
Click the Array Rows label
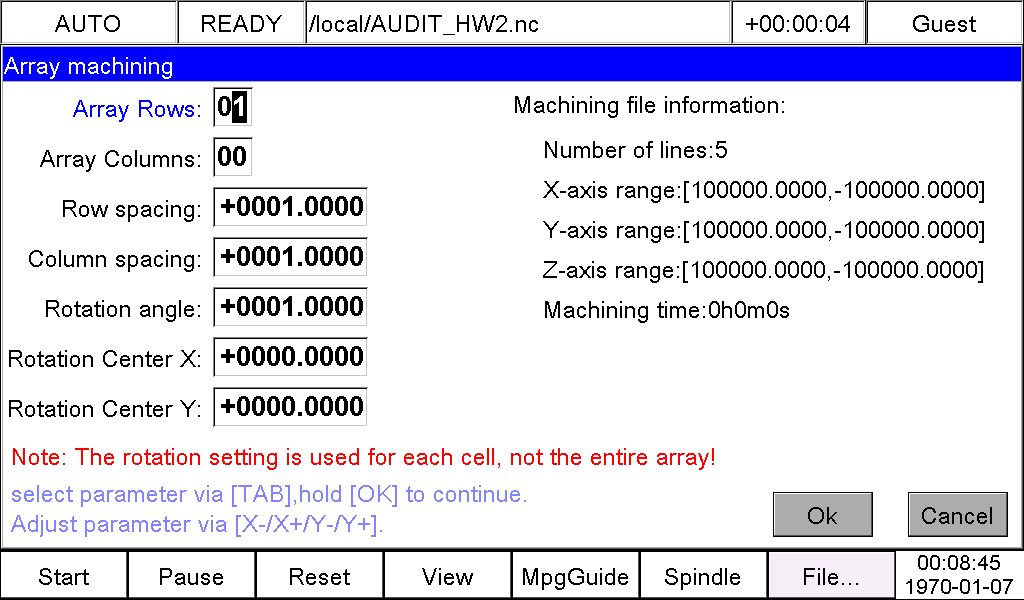137,108
